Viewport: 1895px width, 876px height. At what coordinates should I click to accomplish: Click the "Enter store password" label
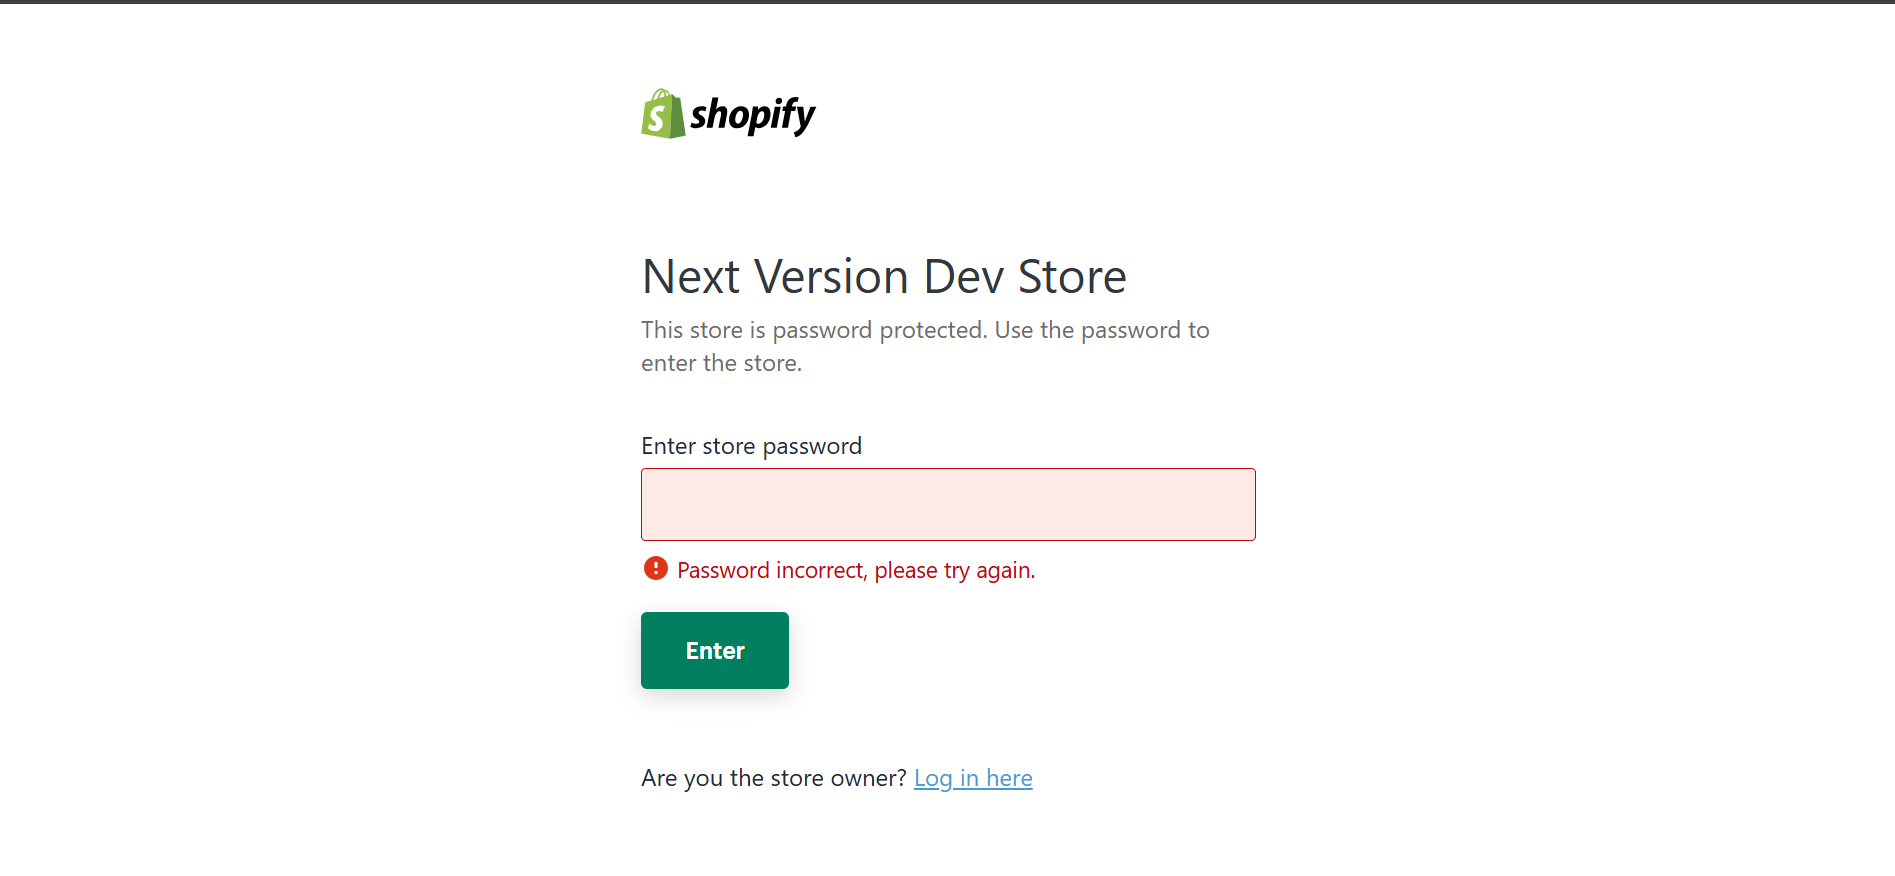[x=751, y=446]
